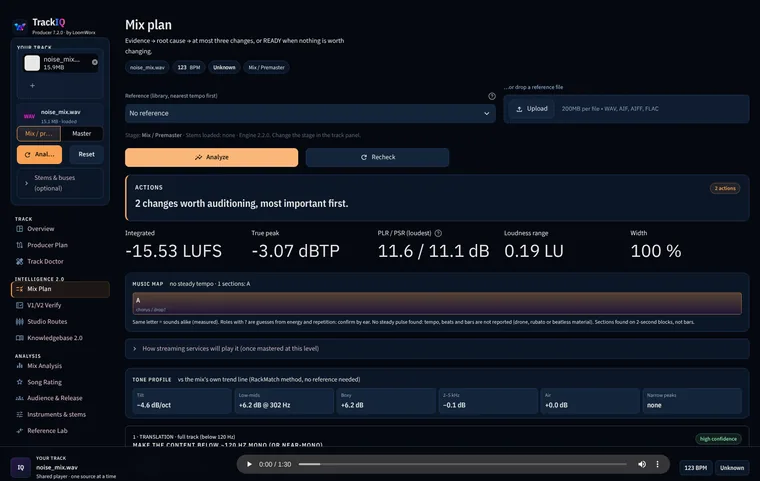The image size is (760, 481).
Task: Click the reference help question icon
Action: click(491, 96)
